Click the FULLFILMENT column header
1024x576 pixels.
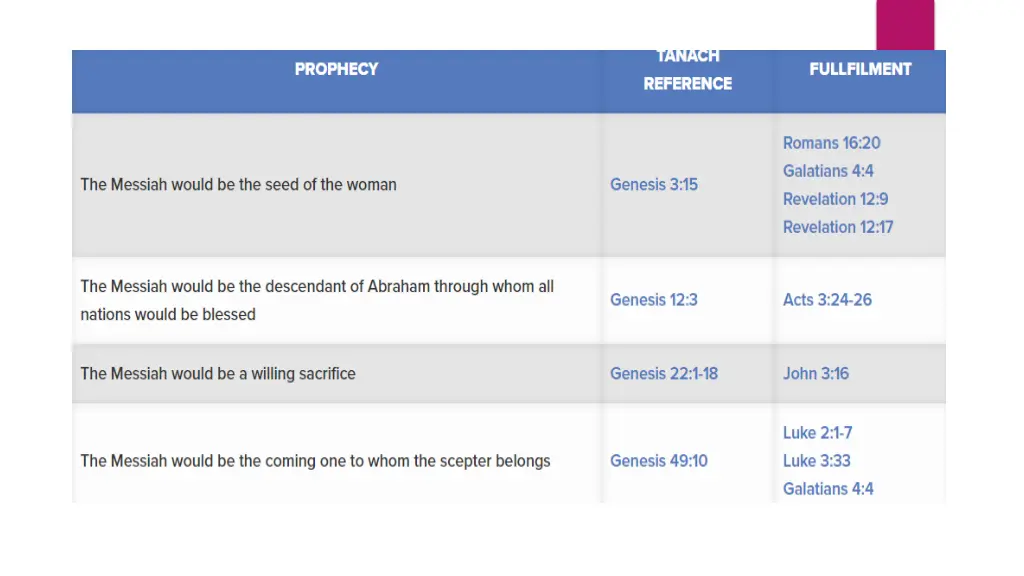coord(860,69)
